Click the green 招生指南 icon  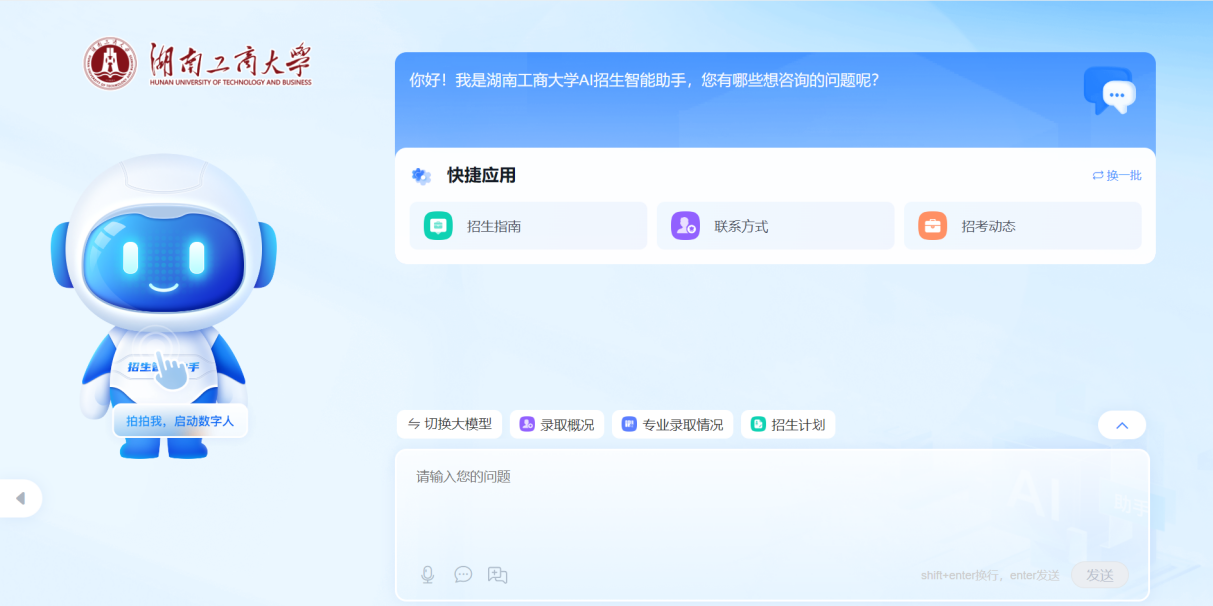438,226
